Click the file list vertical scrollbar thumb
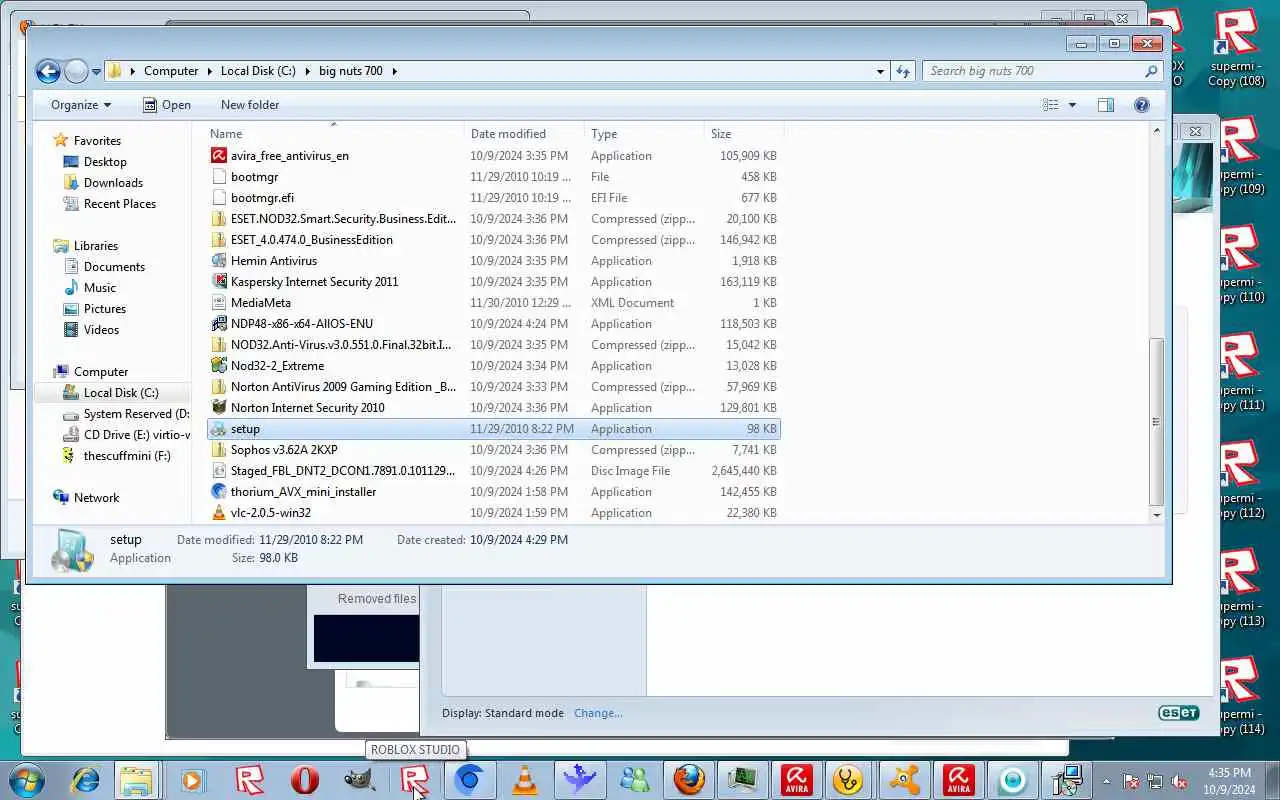 click(x=1157, y=421)
